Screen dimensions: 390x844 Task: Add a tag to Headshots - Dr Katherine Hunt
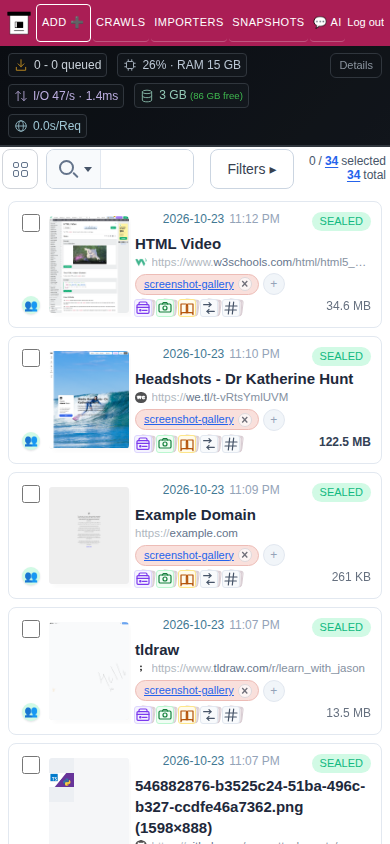(274, 420)
